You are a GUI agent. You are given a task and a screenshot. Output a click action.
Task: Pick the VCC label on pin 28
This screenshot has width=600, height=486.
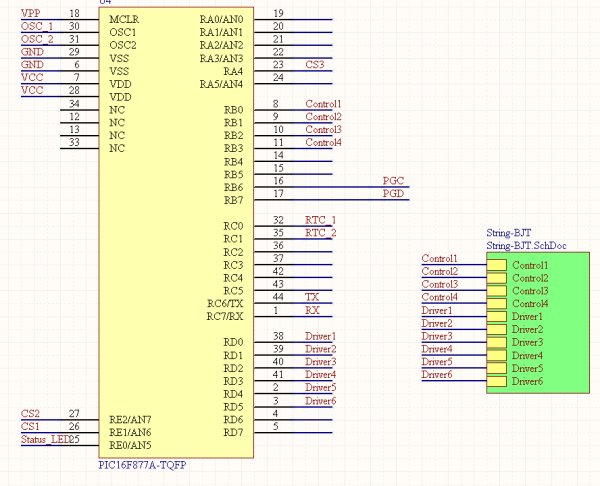(x=32, y=90)
